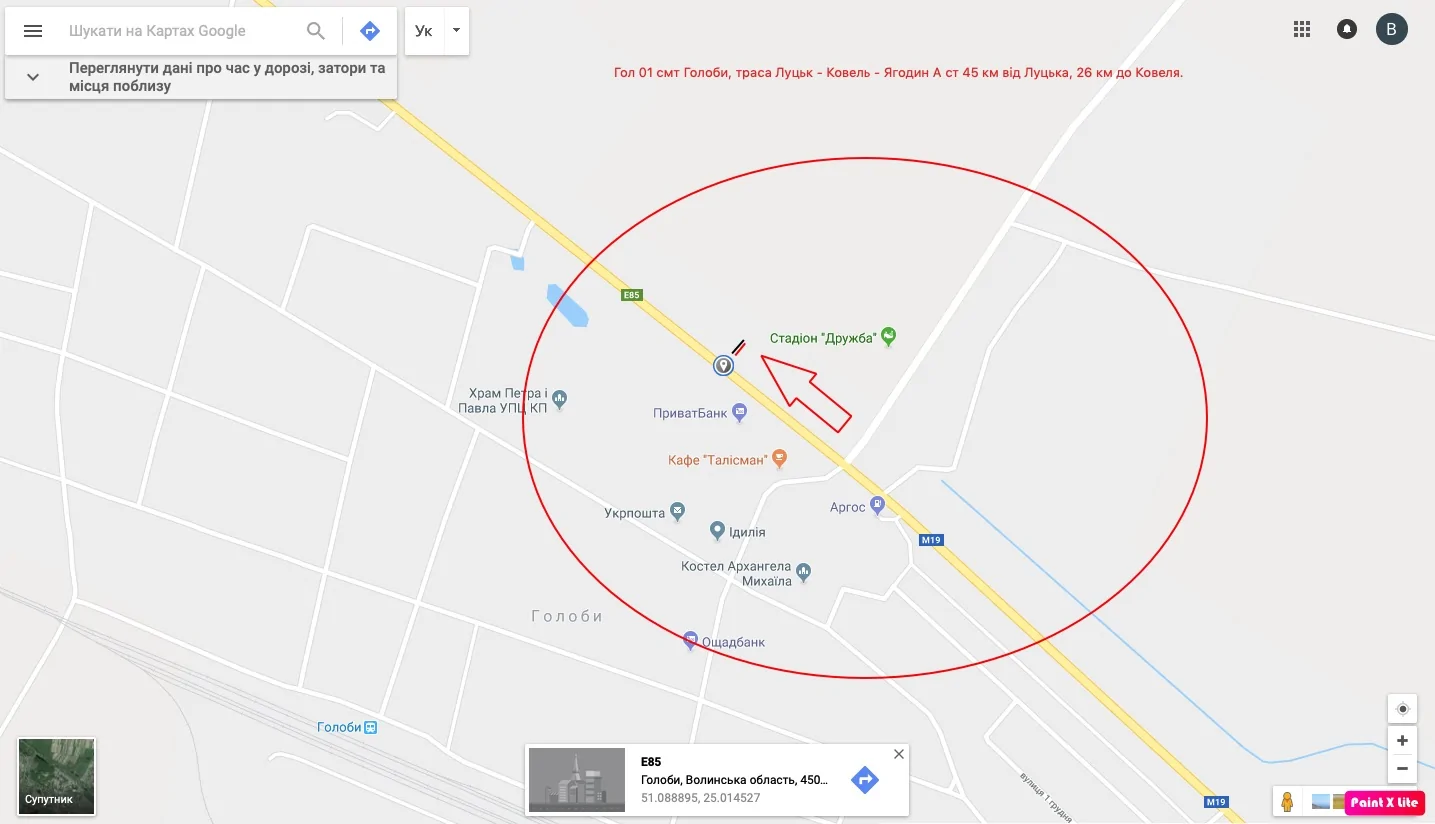Image resolution: width=1435 pixels, height=824 pixels.
Task: Open the Ук language dropdown arrow
Action: [x=456, y=31]
